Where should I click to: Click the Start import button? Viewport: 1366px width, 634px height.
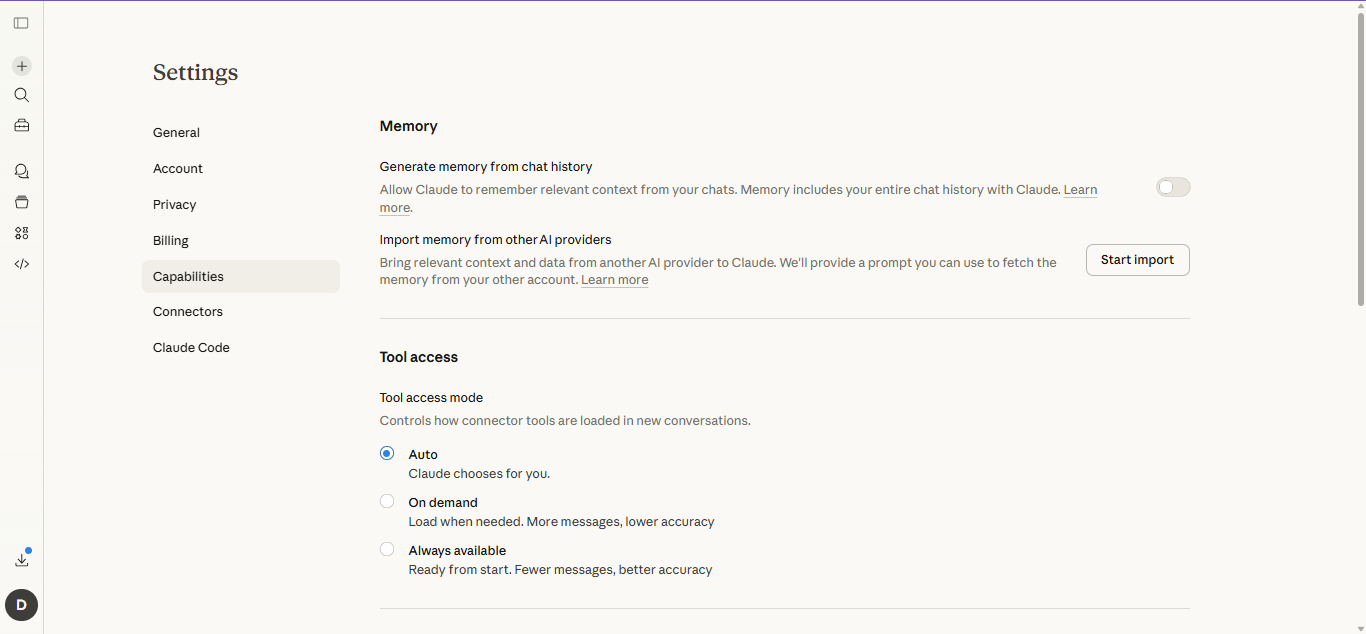tap(1138, 260)
